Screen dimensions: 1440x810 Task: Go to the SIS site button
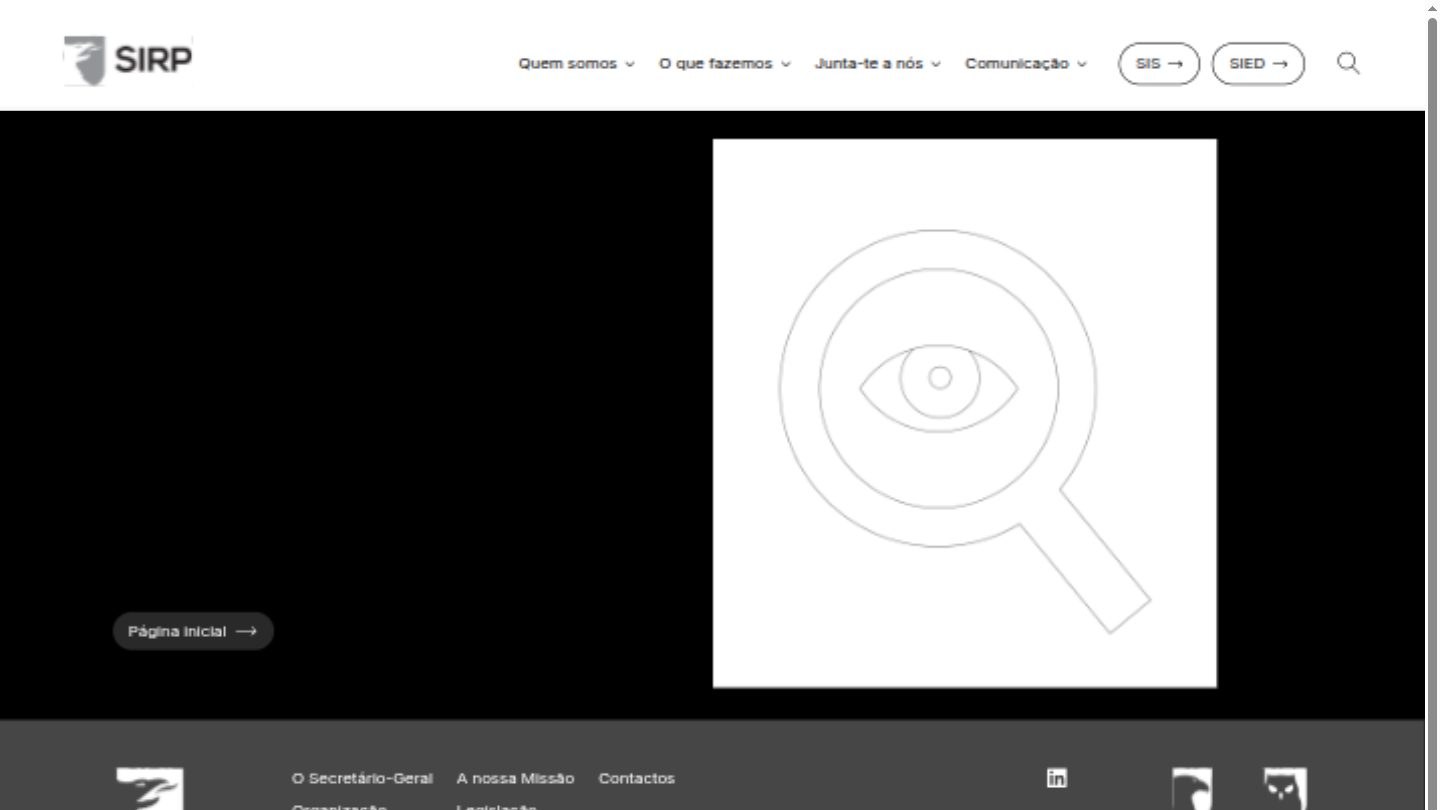pos(1159,63)
